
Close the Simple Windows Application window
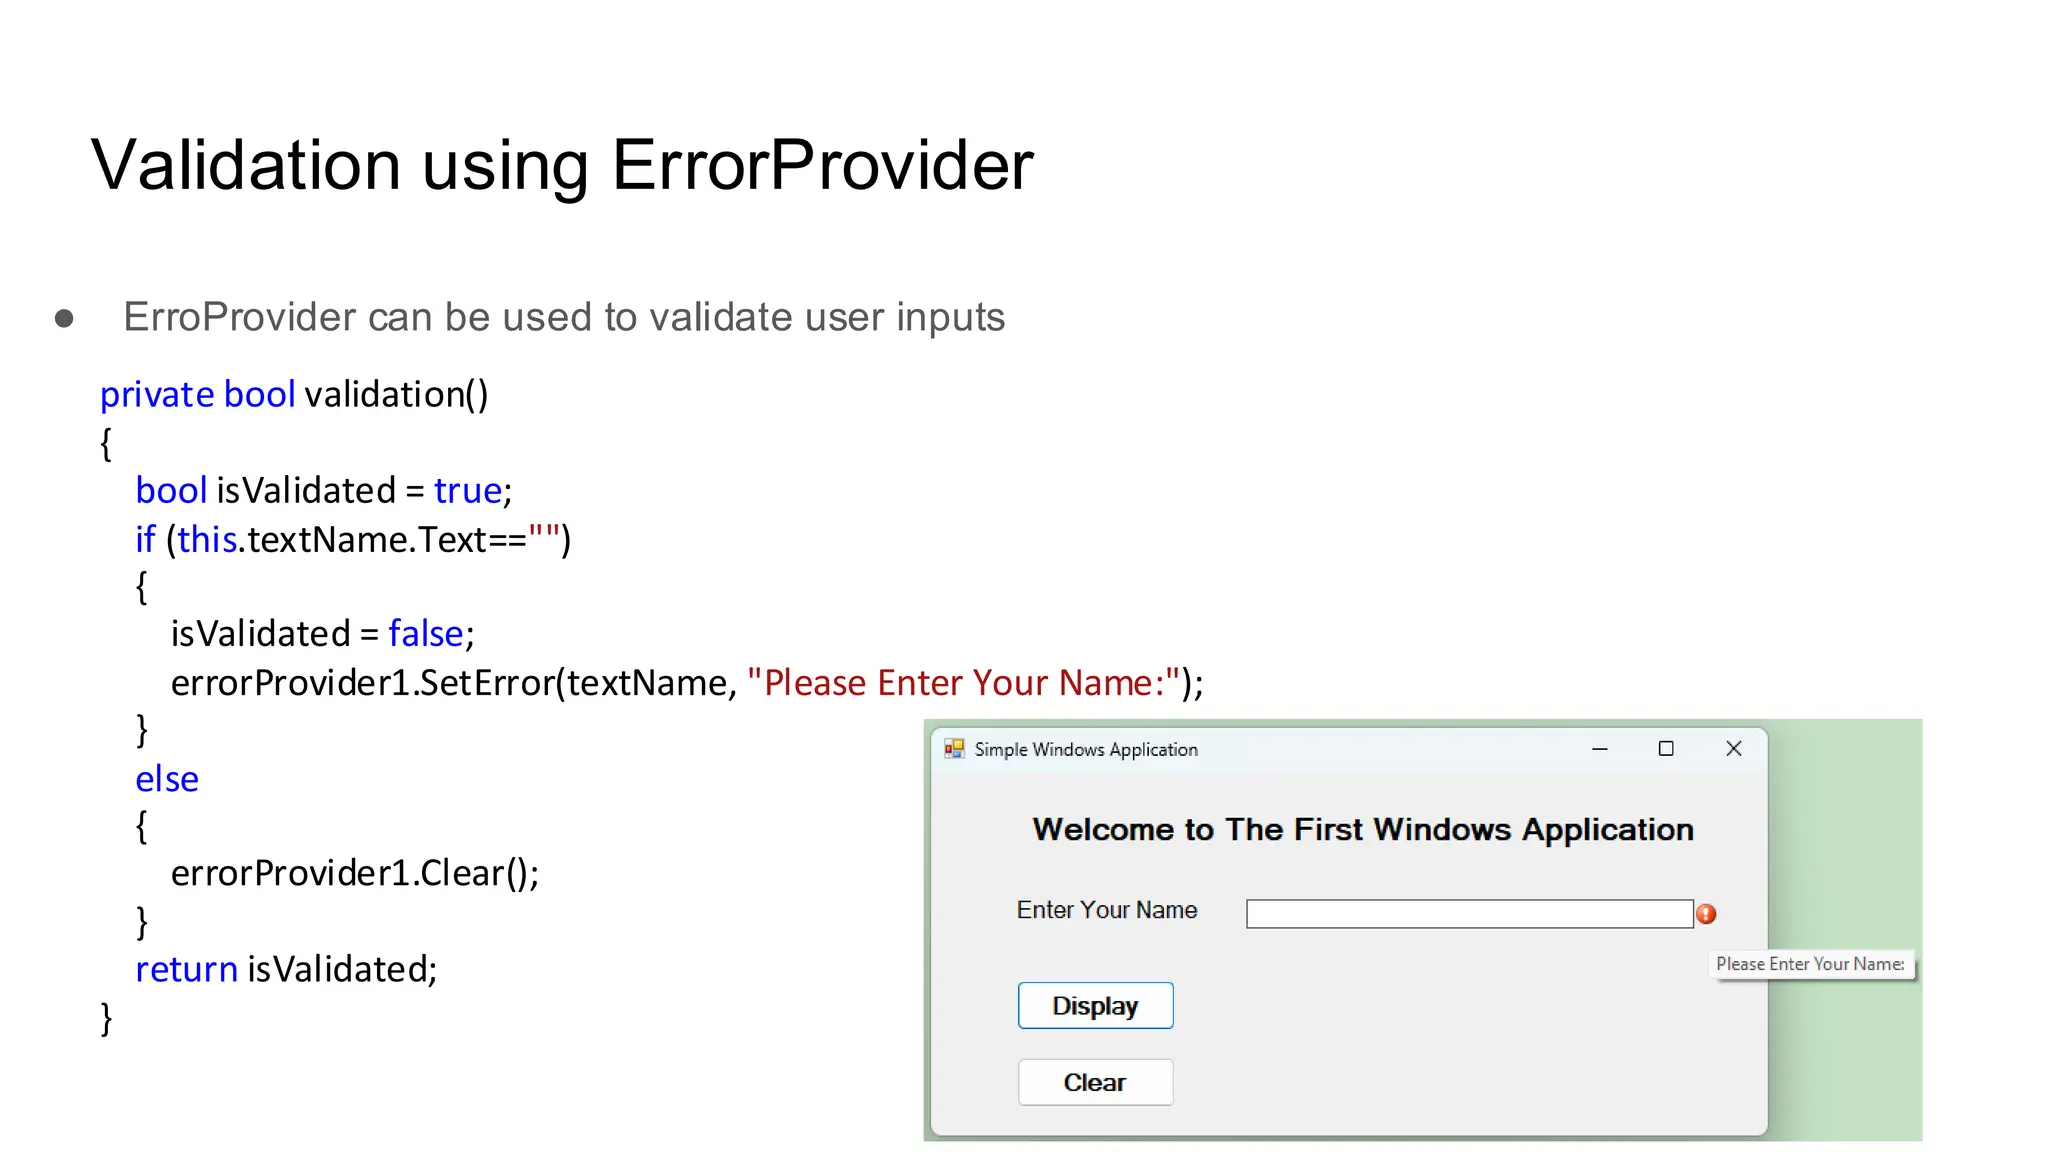[x=1734, y=748]
